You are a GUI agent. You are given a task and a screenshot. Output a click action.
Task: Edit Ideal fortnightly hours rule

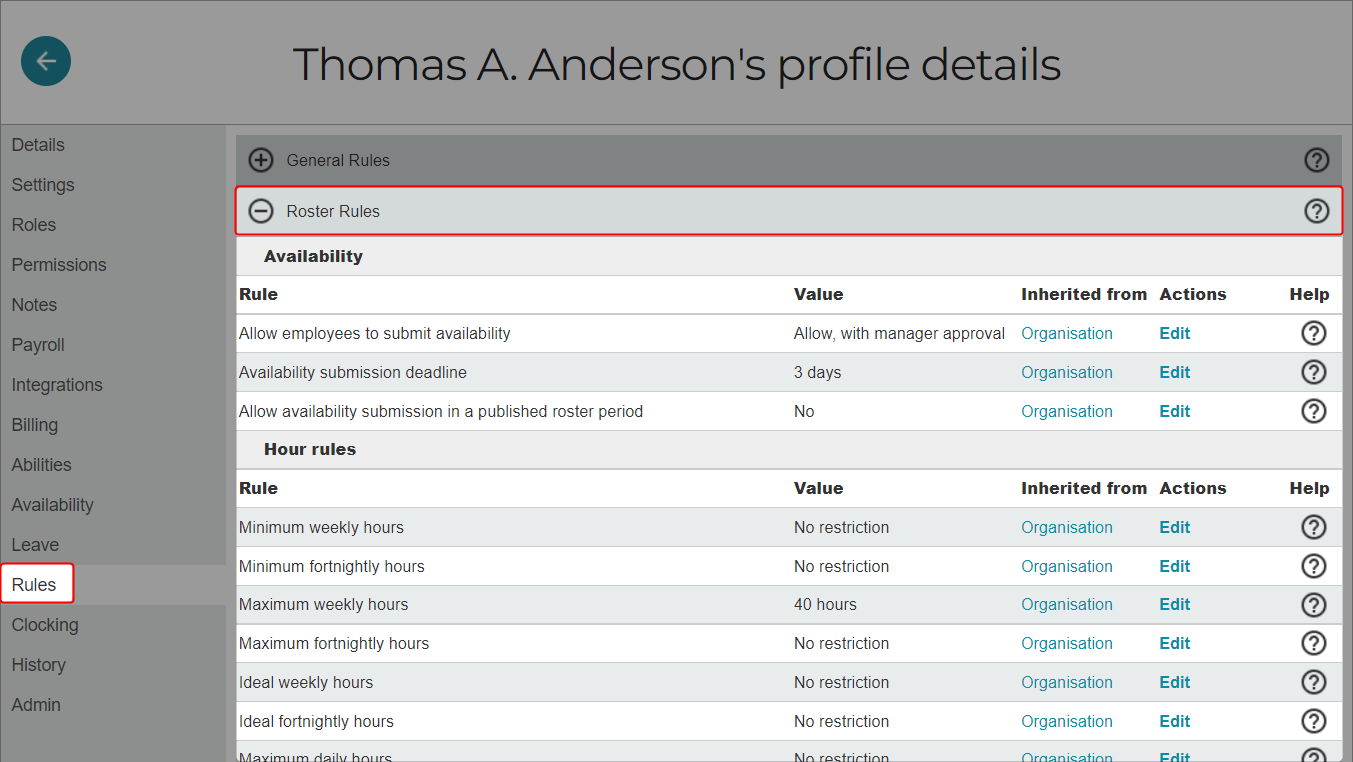1175,721
